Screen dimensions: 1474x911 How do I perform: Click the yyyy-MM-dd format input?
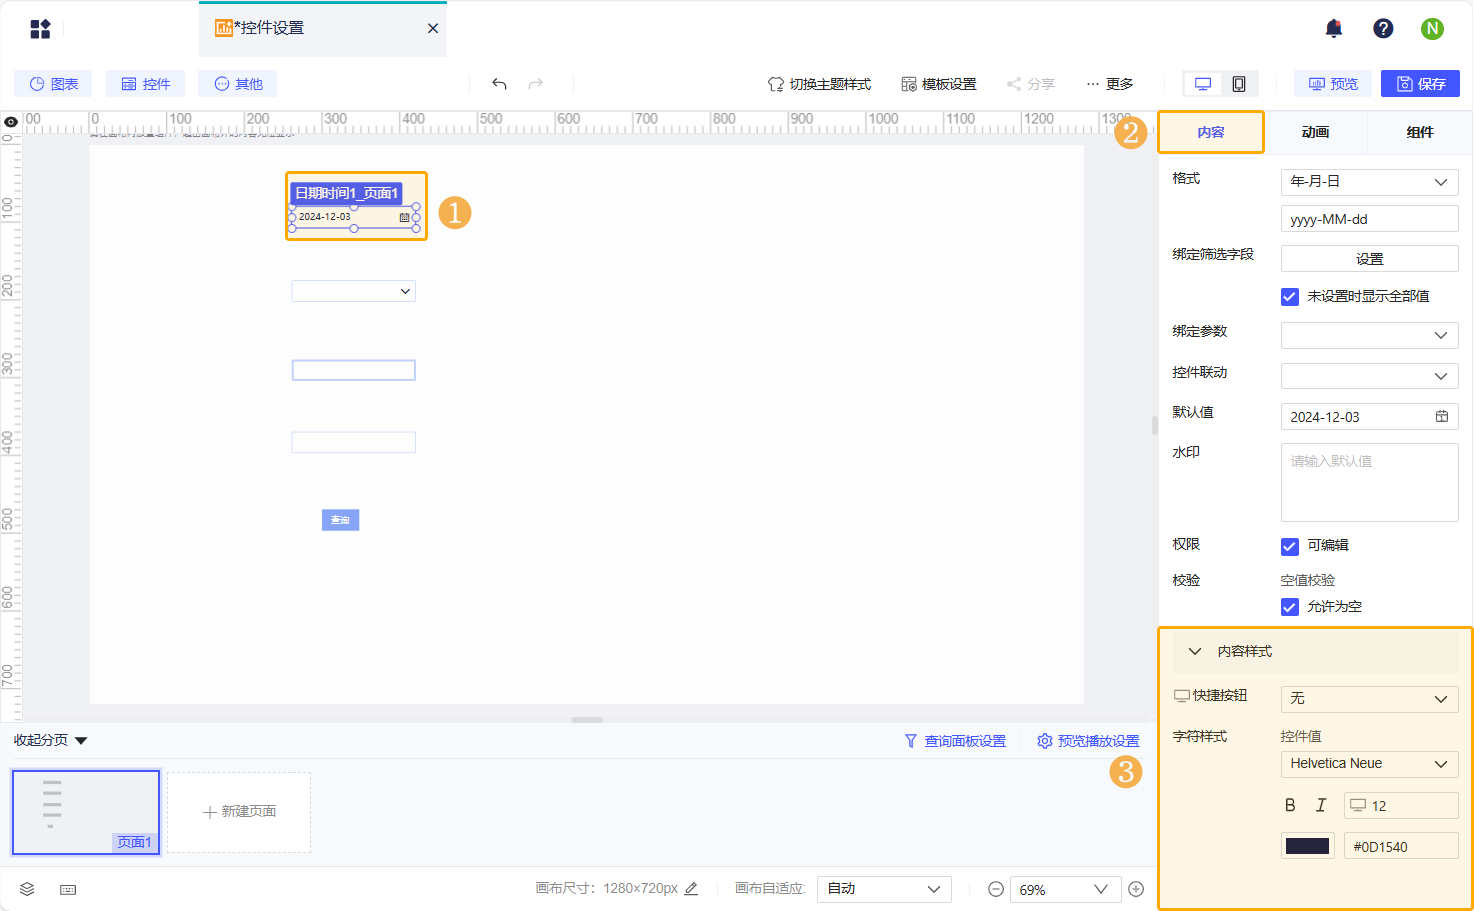tap(1369, 219)
